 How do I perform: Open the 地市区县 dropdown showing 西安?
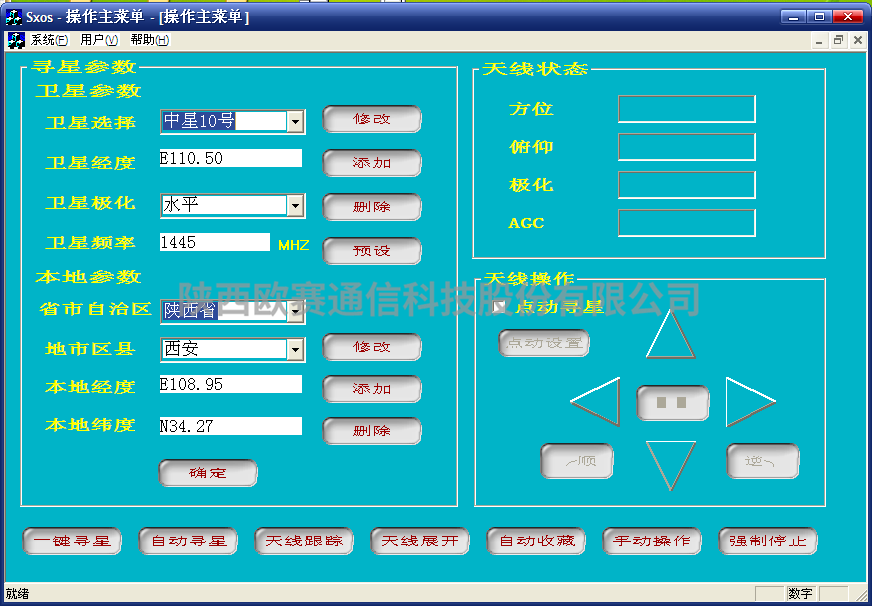(x=295, y=349)
